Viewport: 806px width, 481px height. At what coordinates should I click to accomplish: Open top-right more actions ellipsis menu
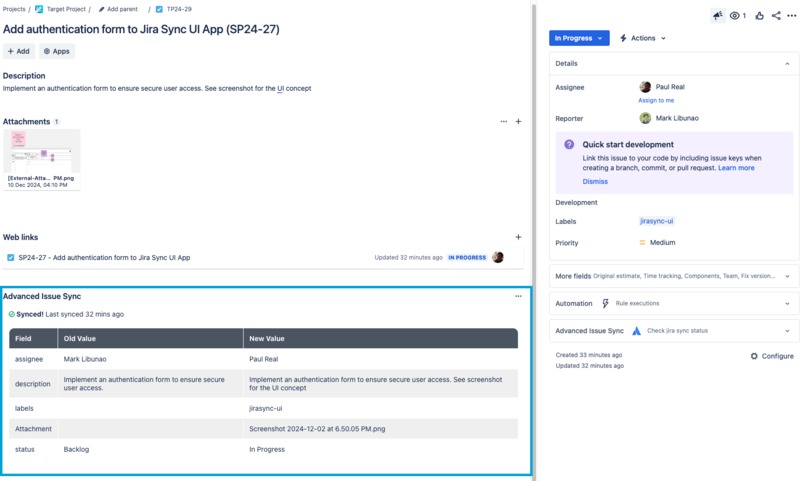[x=792, y=15]
